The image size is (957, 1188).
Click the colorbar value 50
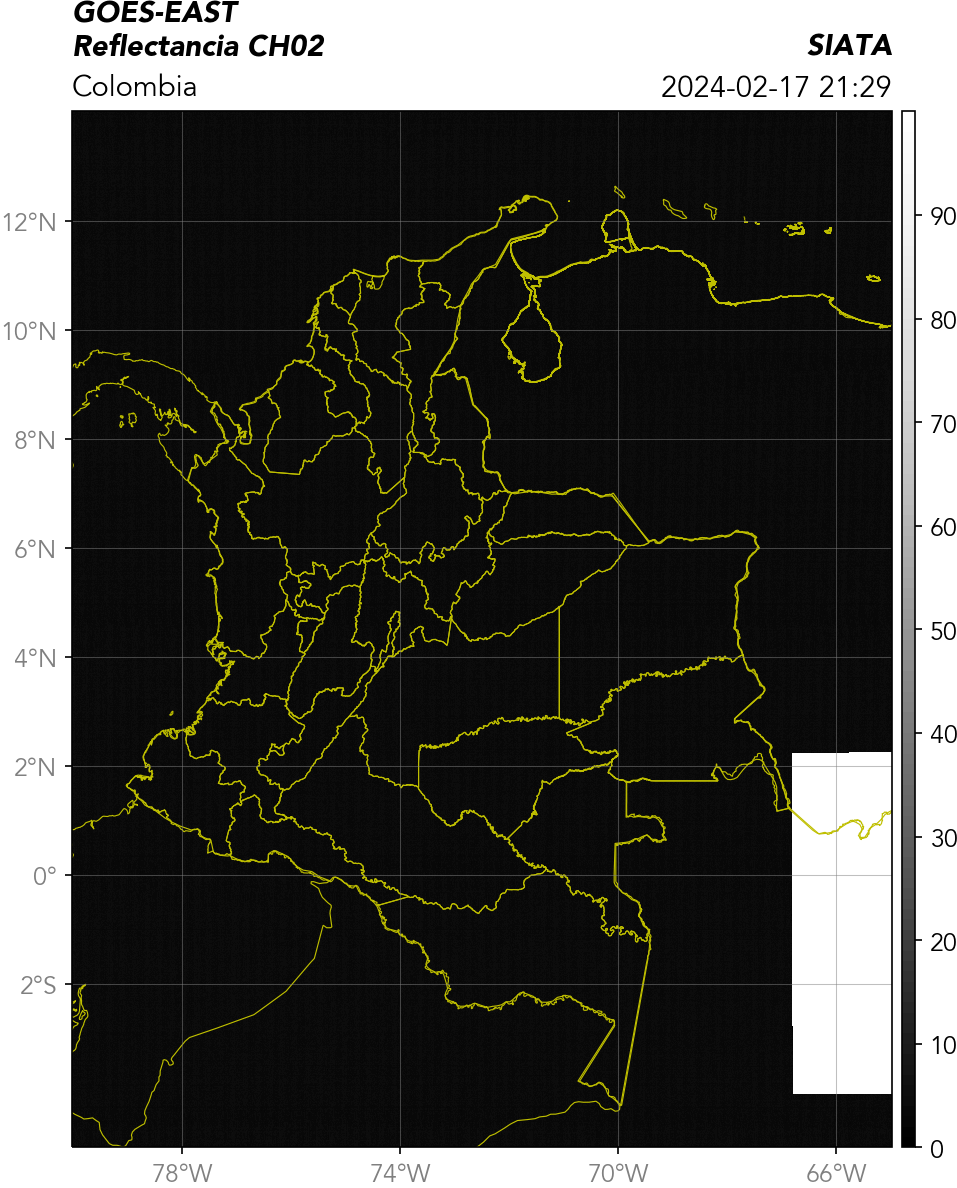pos(943,631)
